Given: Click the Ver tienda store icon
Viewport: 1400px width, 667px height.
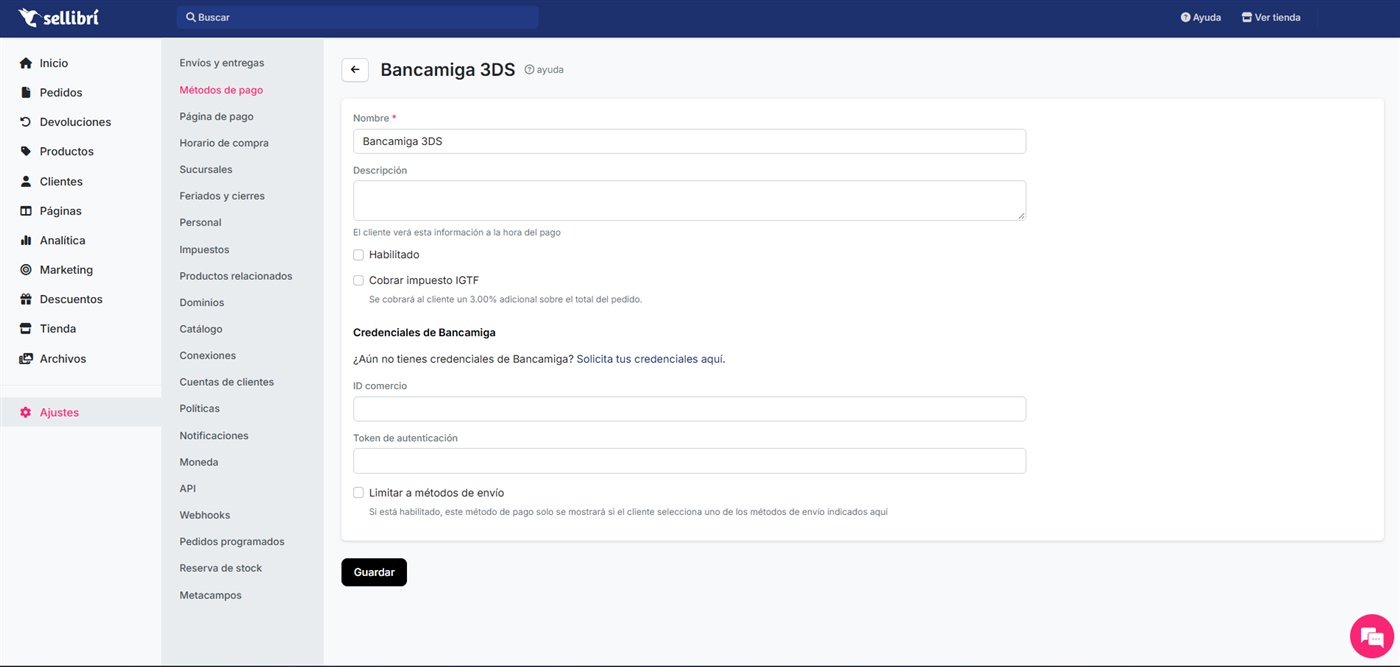Looking at the screenshot, I should tap(1246, 17).
